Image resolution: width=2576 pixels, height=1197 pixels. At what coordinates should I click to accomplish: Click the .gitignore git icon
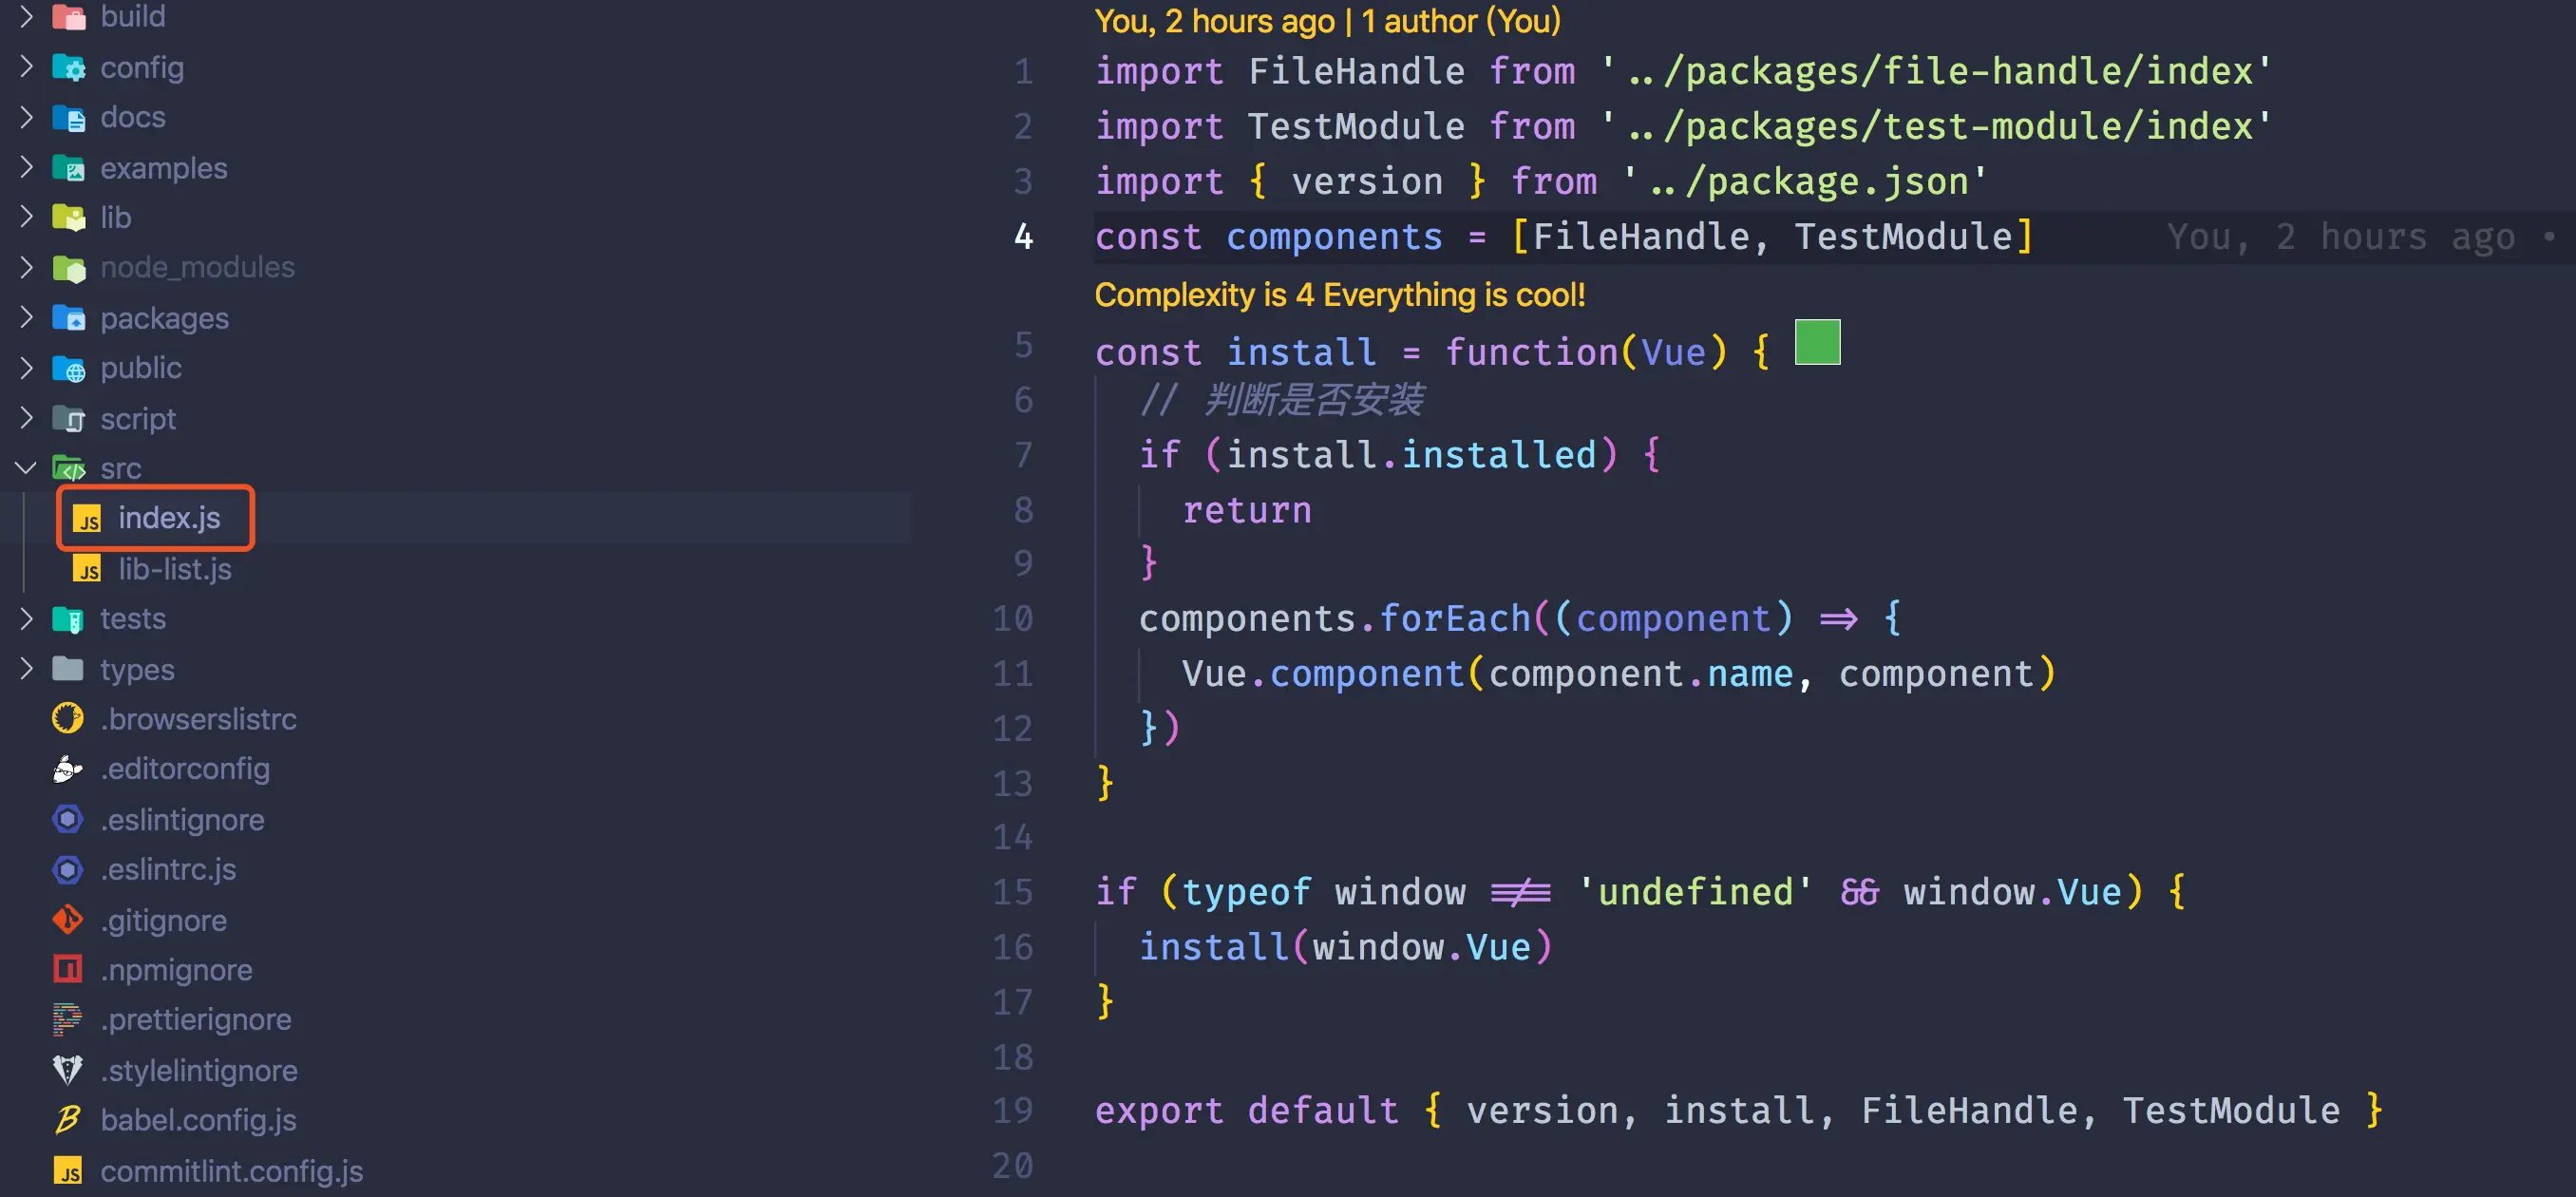[x=68, y=920]
